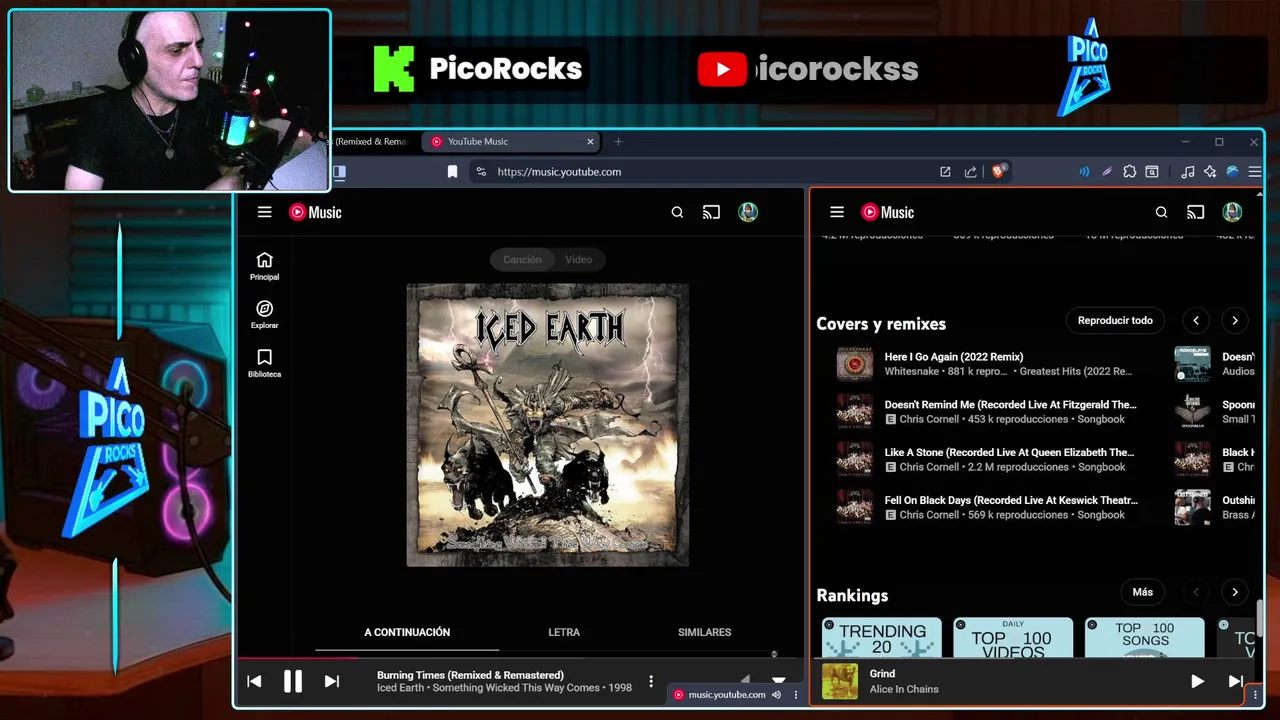Open the Brave main hamburger menu
The image size is (1280, 720).
(x=1255, y=172)
